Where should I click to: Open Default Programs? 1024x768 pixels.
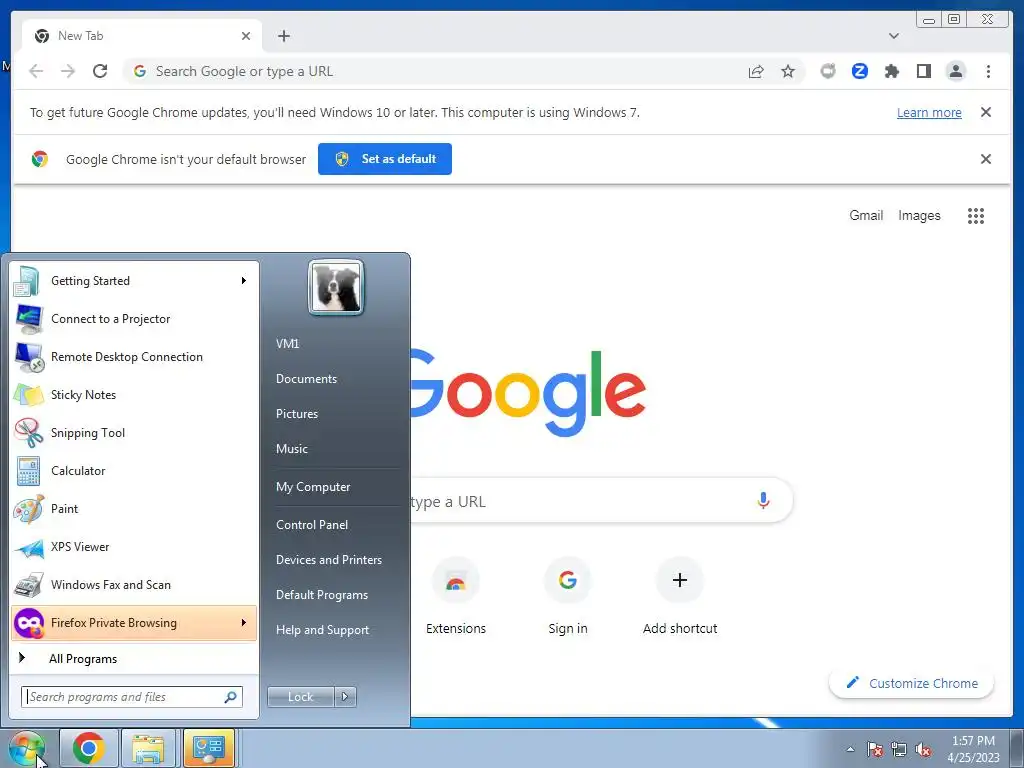click(321, 595)
